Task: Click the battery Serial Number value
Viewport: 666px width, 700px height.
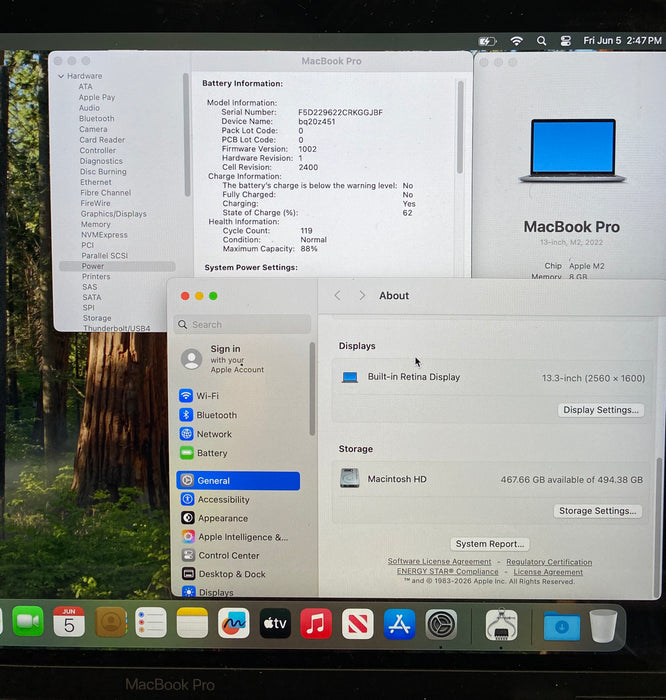Action: click(340, 112)
